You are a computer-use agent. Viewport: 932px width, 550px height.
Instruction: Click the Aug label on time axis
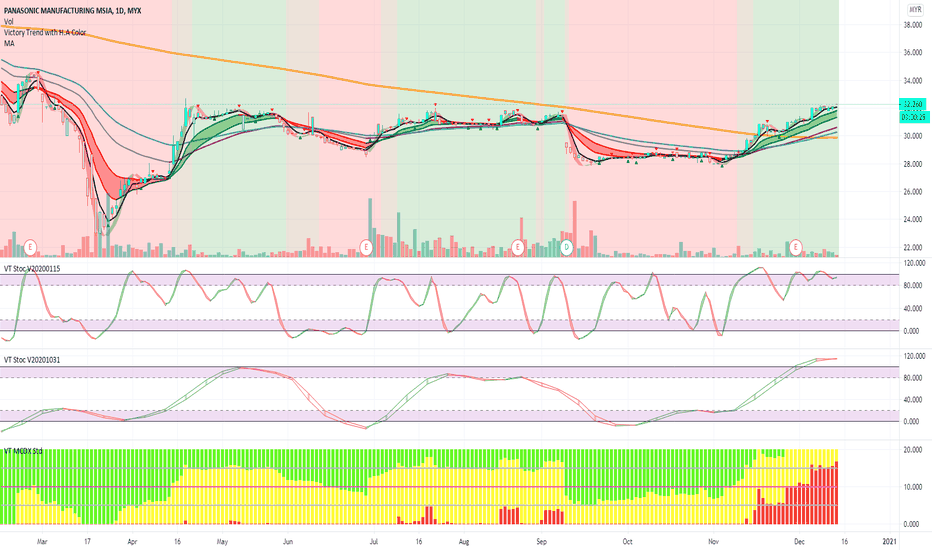click(464, 542)
